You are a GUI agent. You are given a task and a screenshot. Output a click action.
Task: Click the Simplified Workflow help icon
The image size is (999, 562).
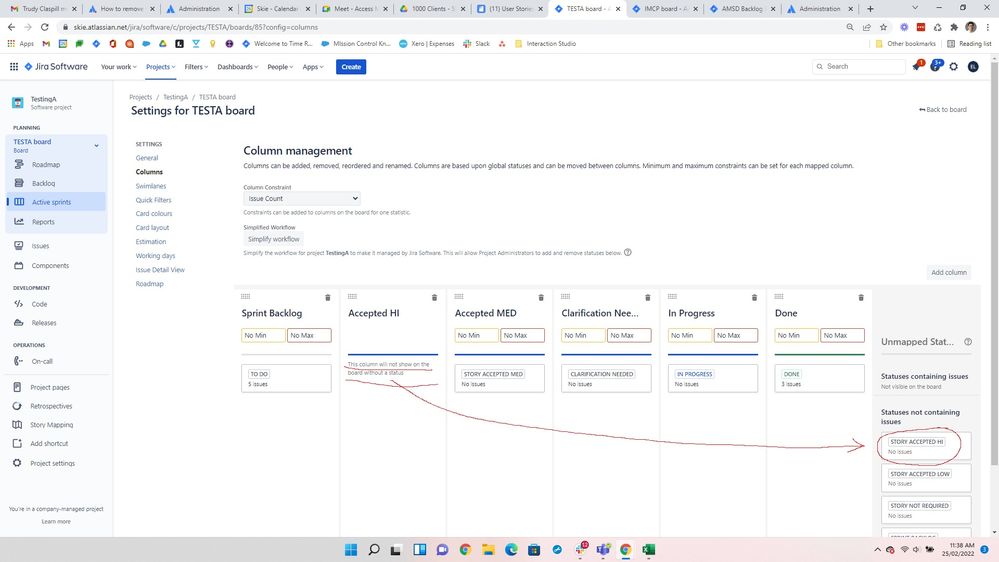(628, 252)
